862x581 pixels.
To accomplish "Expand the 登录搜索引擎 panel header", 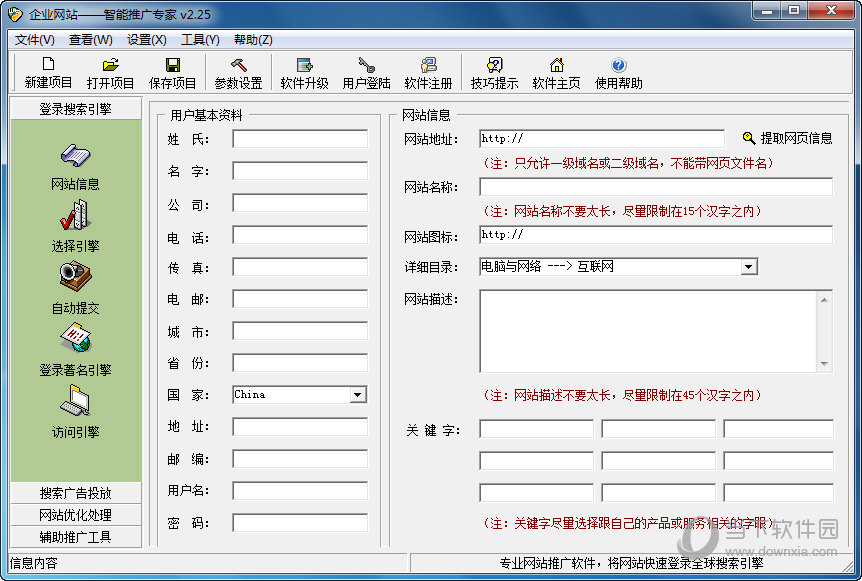I will tap(76, 108).
